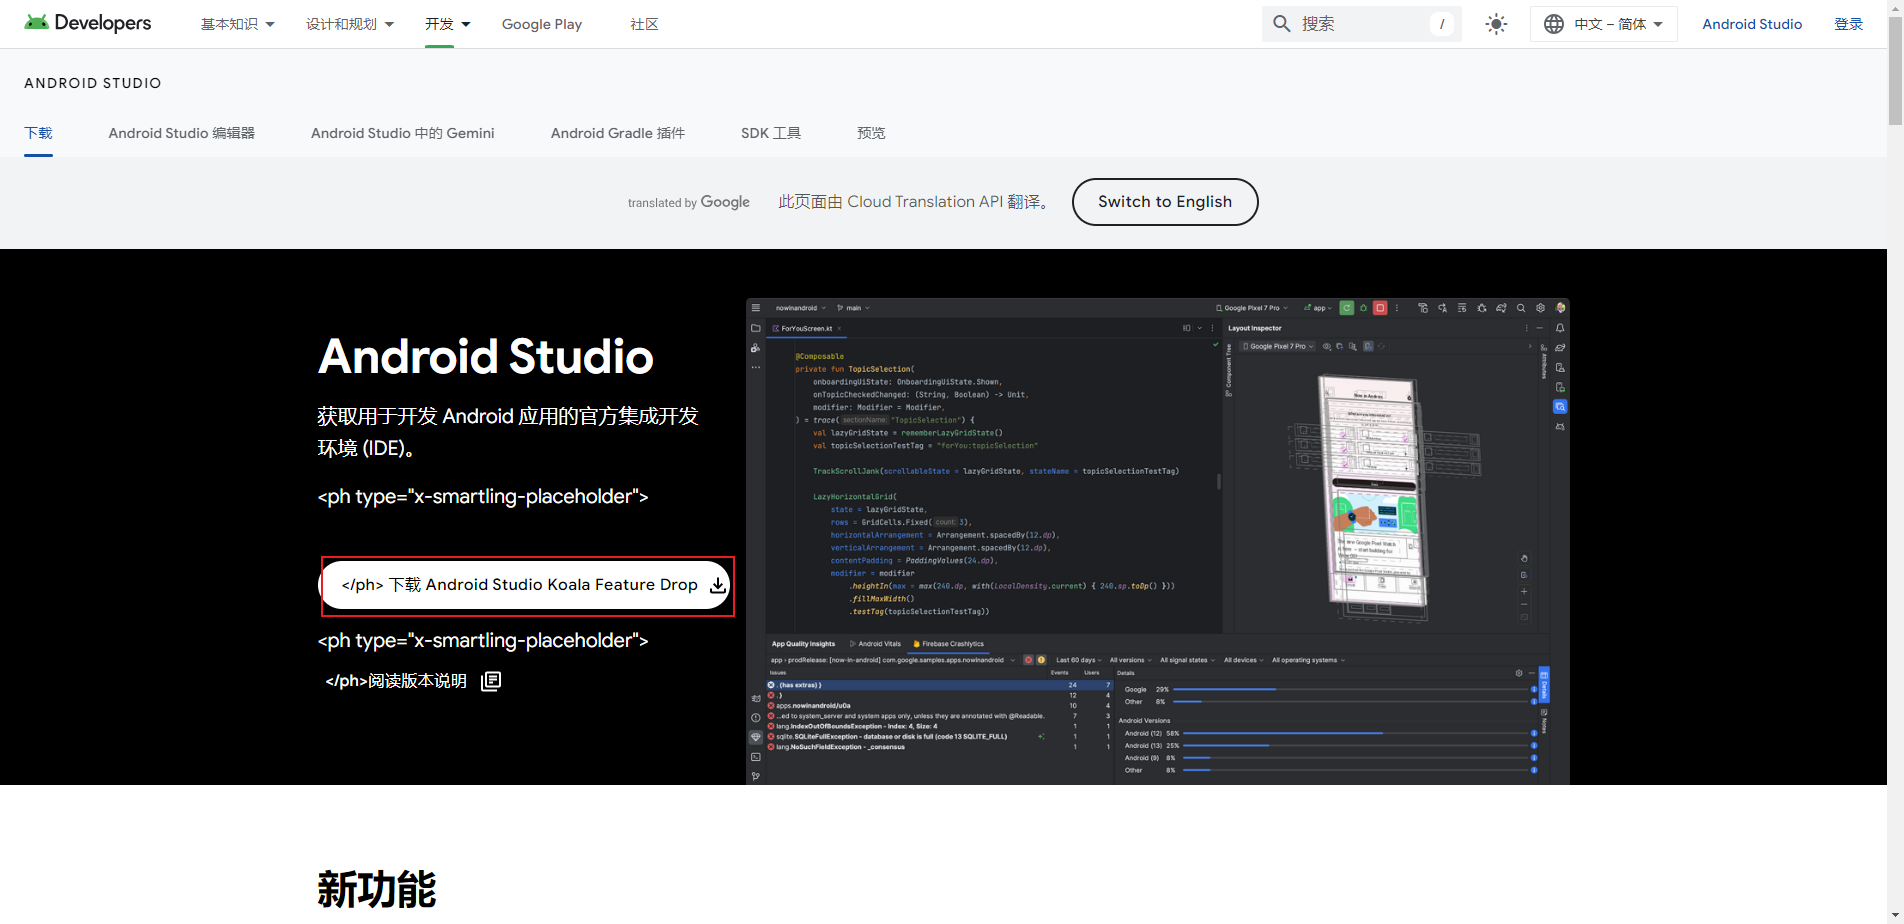Image resolution: width=1904 pixels, height=924 pixels.
Task: Select the 下载 tab
Action: [38, 133]
